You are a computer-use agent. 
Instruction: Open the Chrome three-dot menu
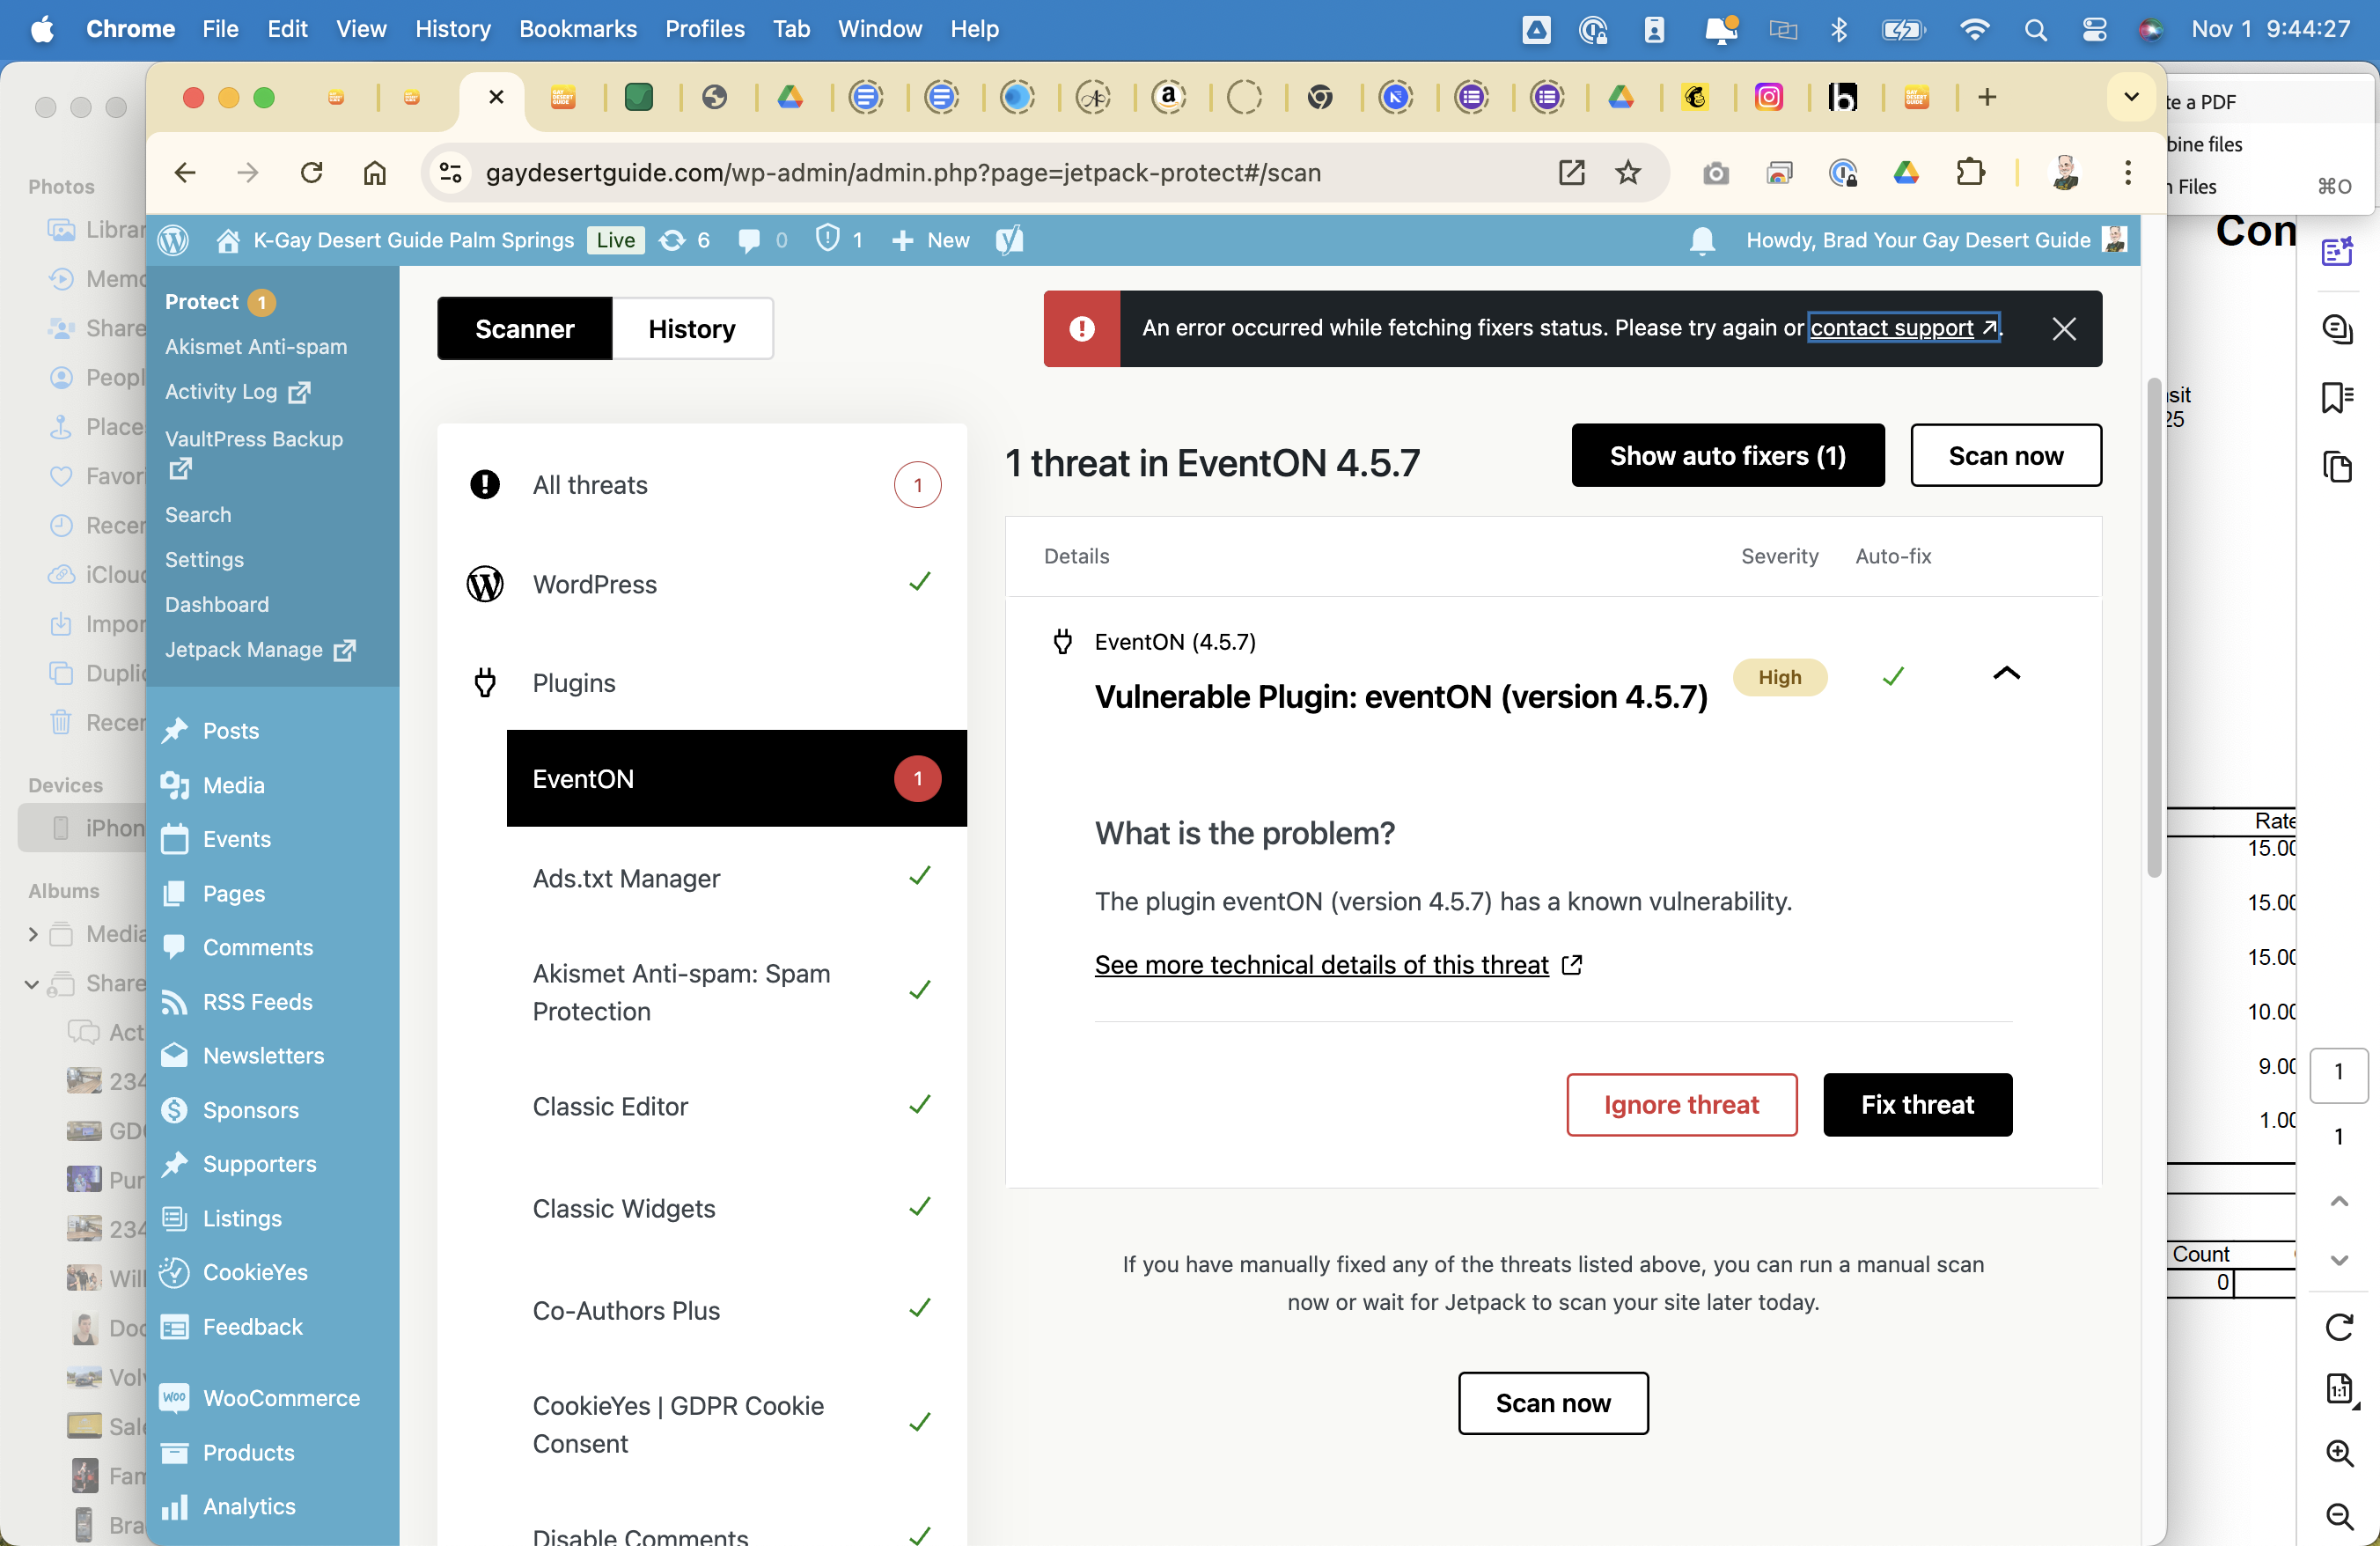[2128, 173]
